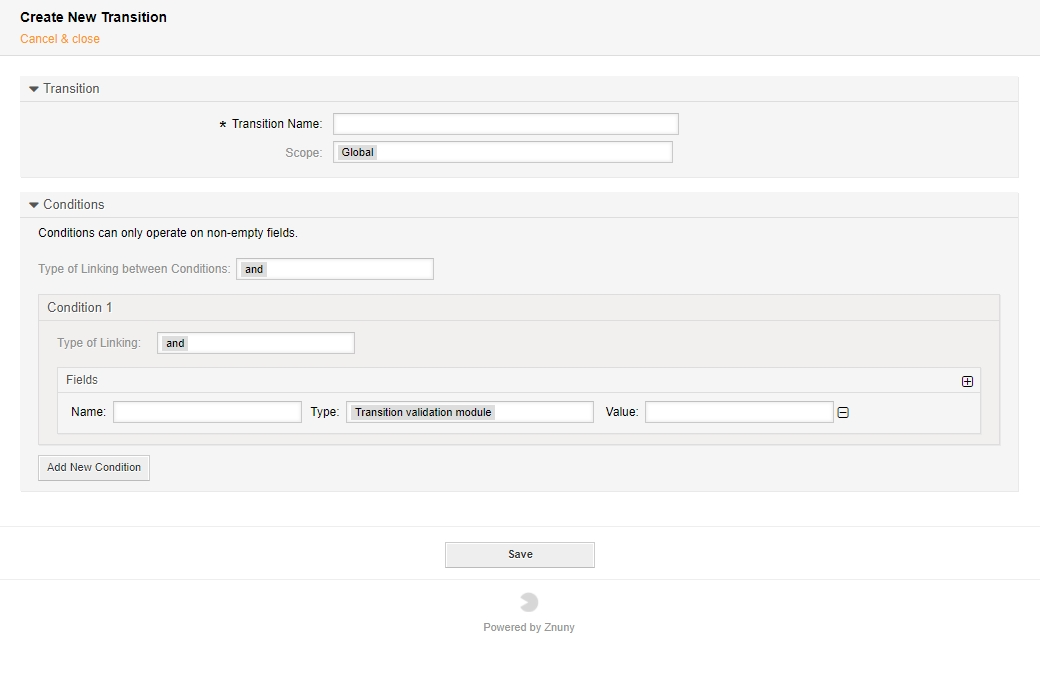The image size is (1040, 699).
Task: Add a new field using the plus icon
Action: point(966,381)
